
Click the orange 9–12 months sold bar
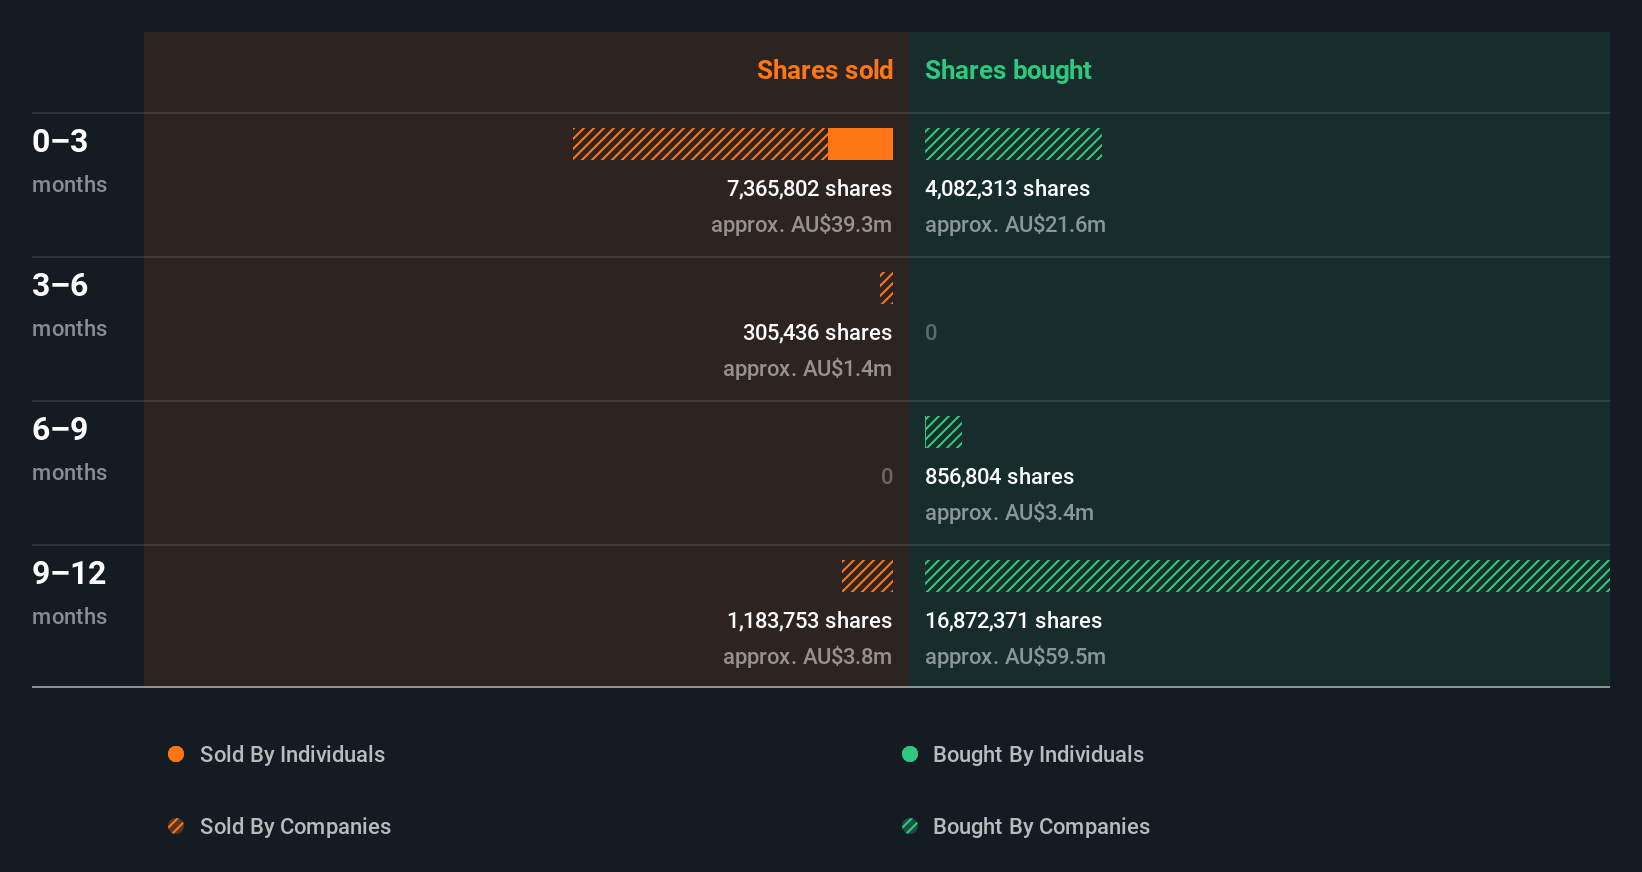pos(867,576)
